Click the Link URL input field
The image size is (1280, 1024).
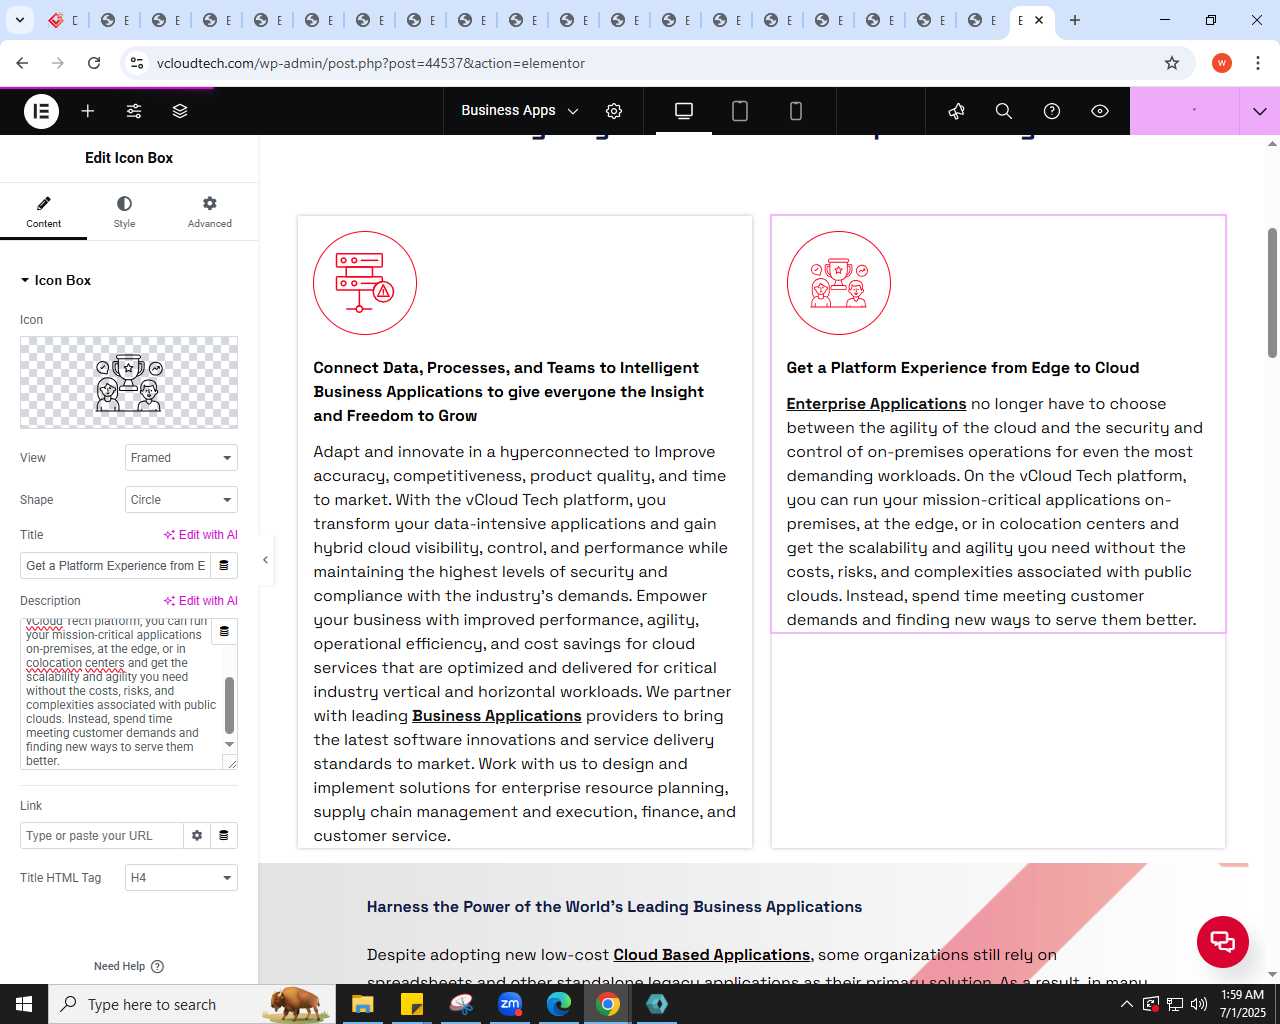click(101, 836)
